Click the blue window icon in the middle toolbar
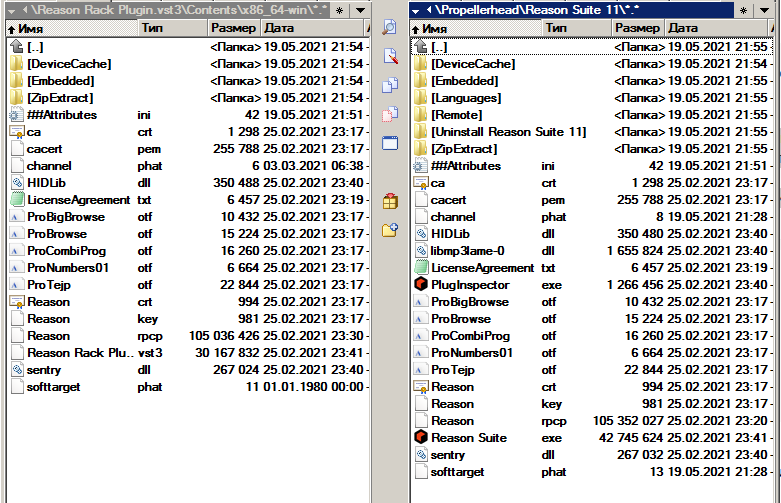 (390, 143)
